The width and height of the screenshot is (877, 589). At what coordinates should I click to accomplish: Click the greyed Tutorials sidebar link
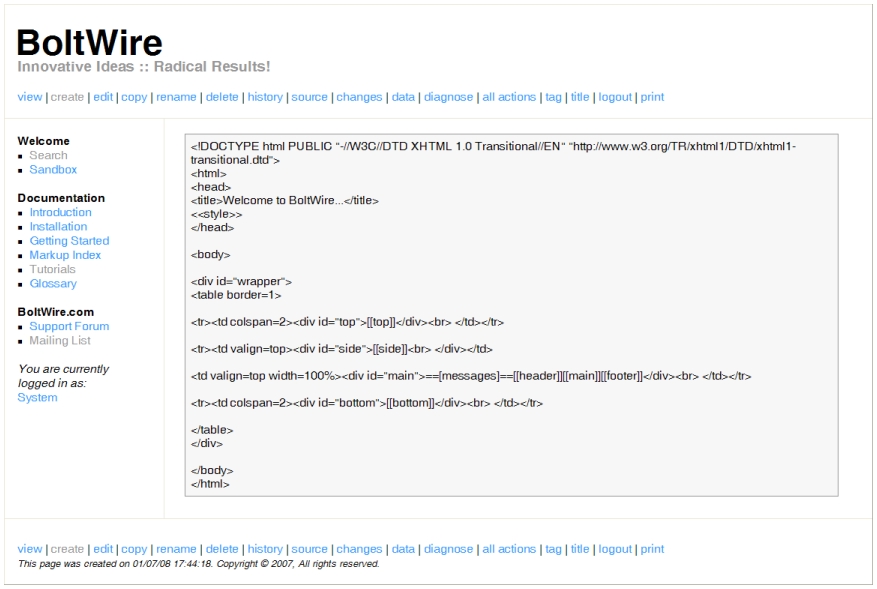(x=53, y=269)
